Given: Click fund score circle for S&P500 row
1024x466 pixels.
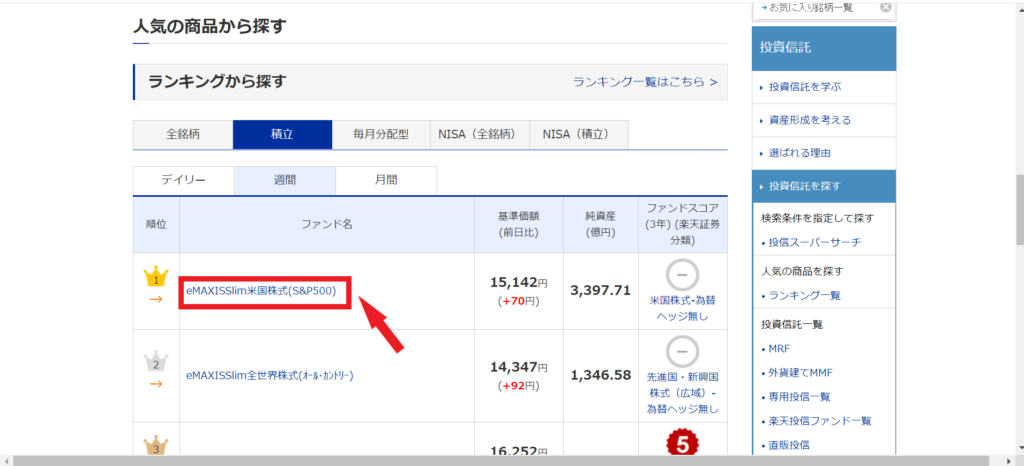Looking at the screenshot, I should tap(682, 275).
